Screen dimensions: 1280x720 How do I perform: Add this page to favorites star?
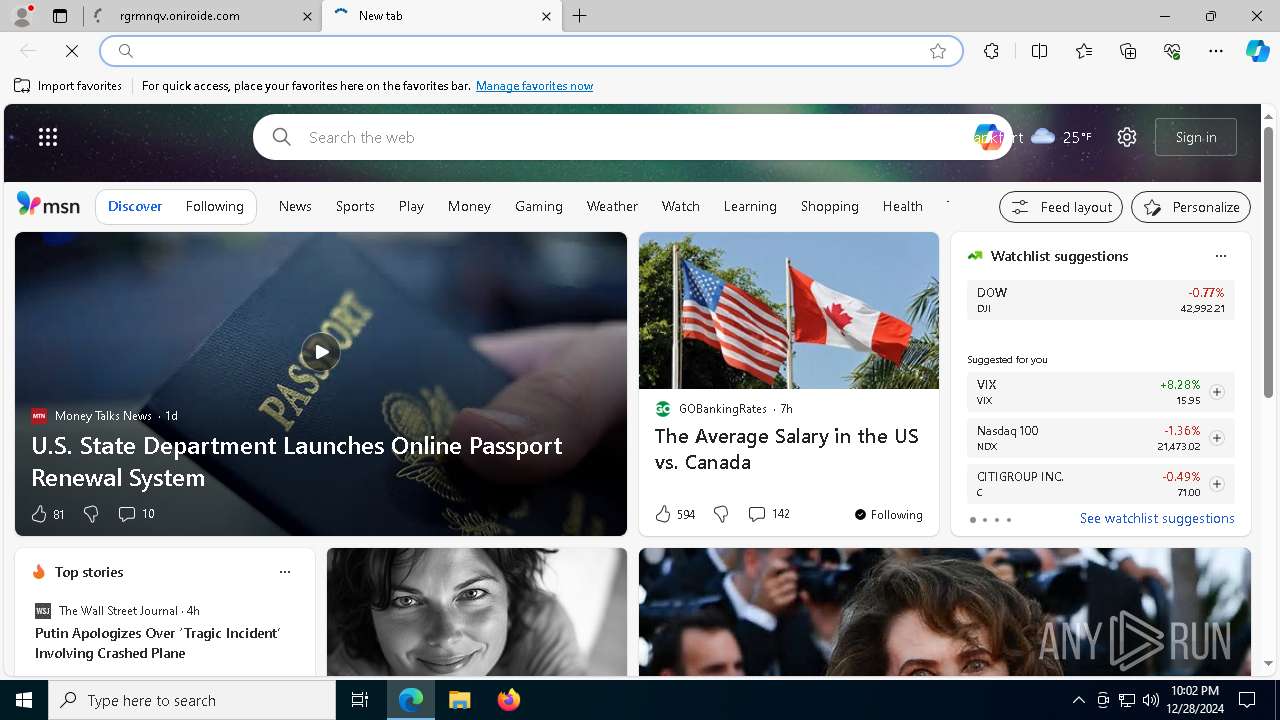tap(938, 51)
